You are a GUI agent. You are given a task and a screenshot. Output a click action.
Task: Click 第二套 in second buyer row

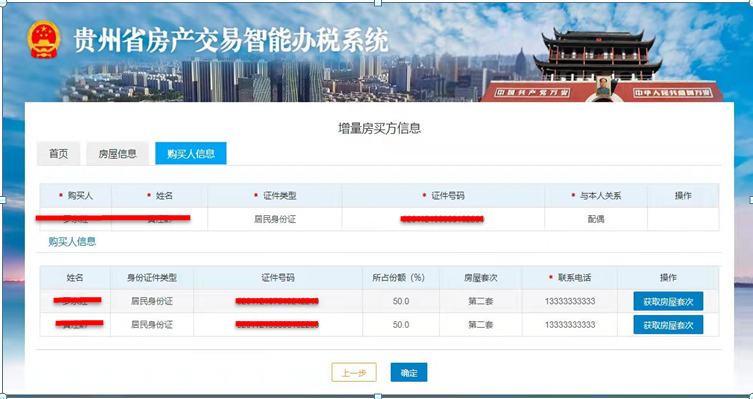click(481, 325)
